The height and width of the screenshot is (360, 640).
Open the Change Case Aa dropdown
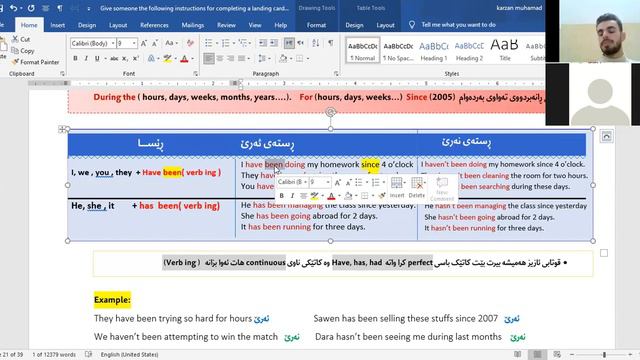click(171, 43)
